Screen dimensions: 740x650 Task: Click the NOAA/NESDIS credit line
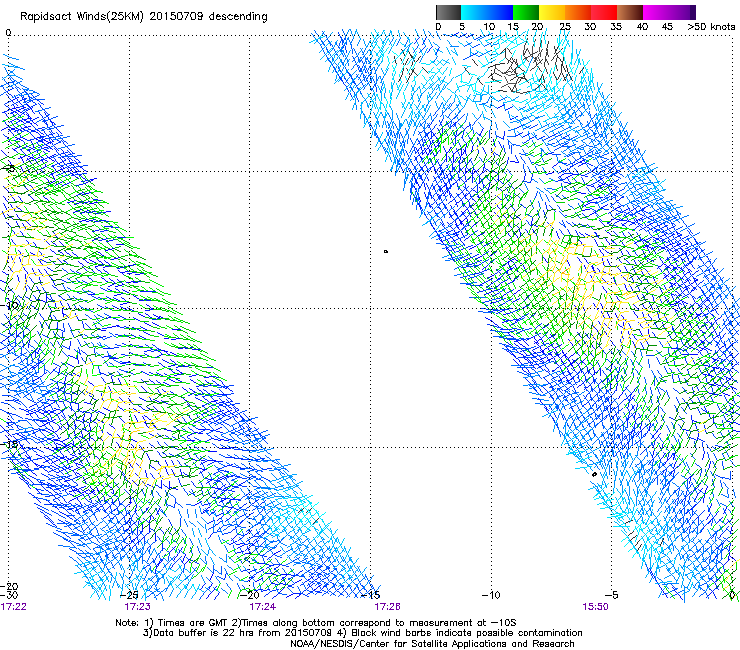[432, 644]
